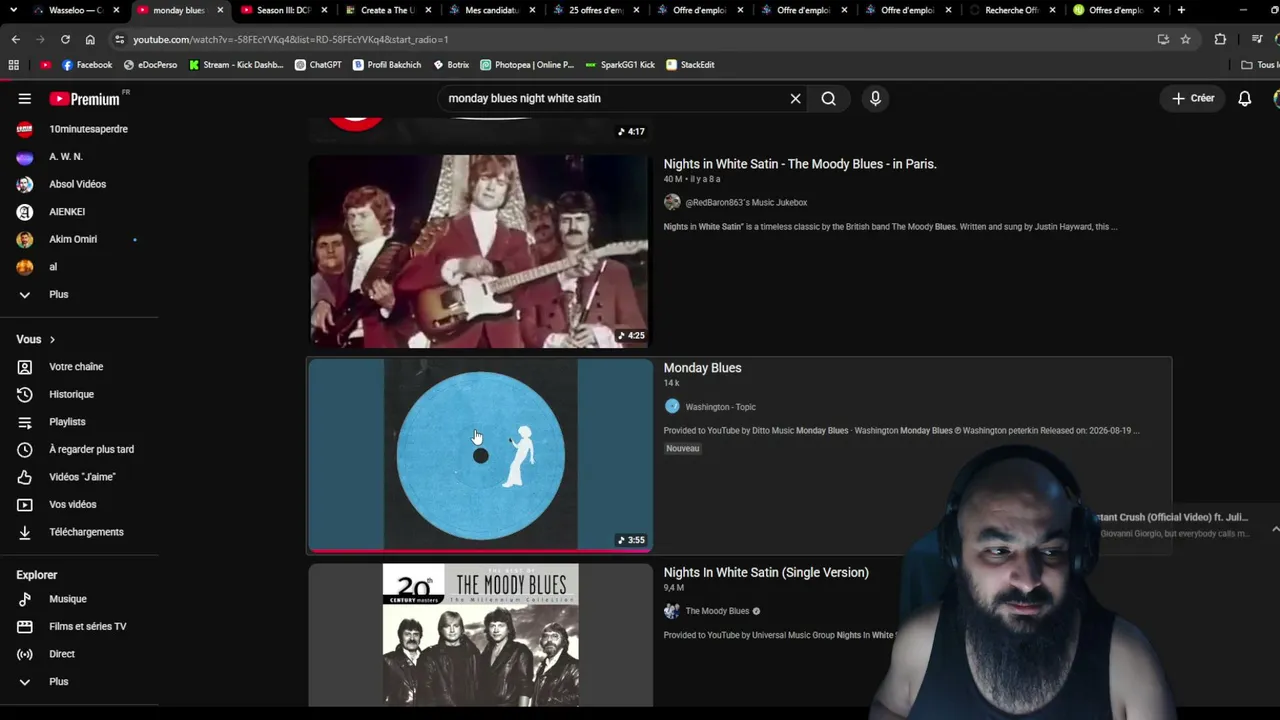Viewport: 1280px width, 720px height.
Task: Open Facebook bookmark
Action: 87,65
